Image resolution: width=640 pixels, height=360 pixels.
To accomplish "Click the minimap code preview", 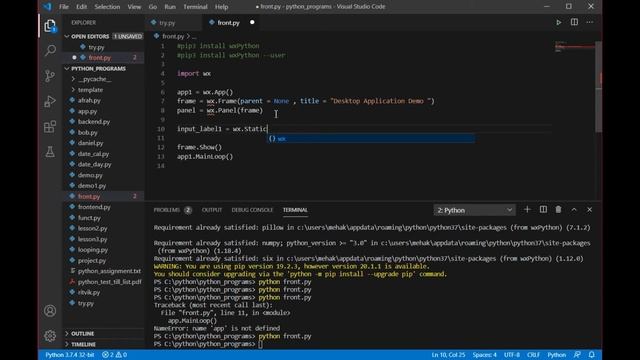I will [574, 47].
